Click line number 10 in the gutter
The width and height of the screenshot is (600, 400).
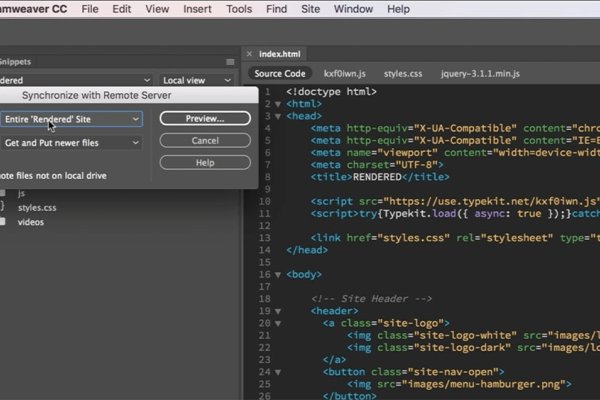(x=264, y=201)
